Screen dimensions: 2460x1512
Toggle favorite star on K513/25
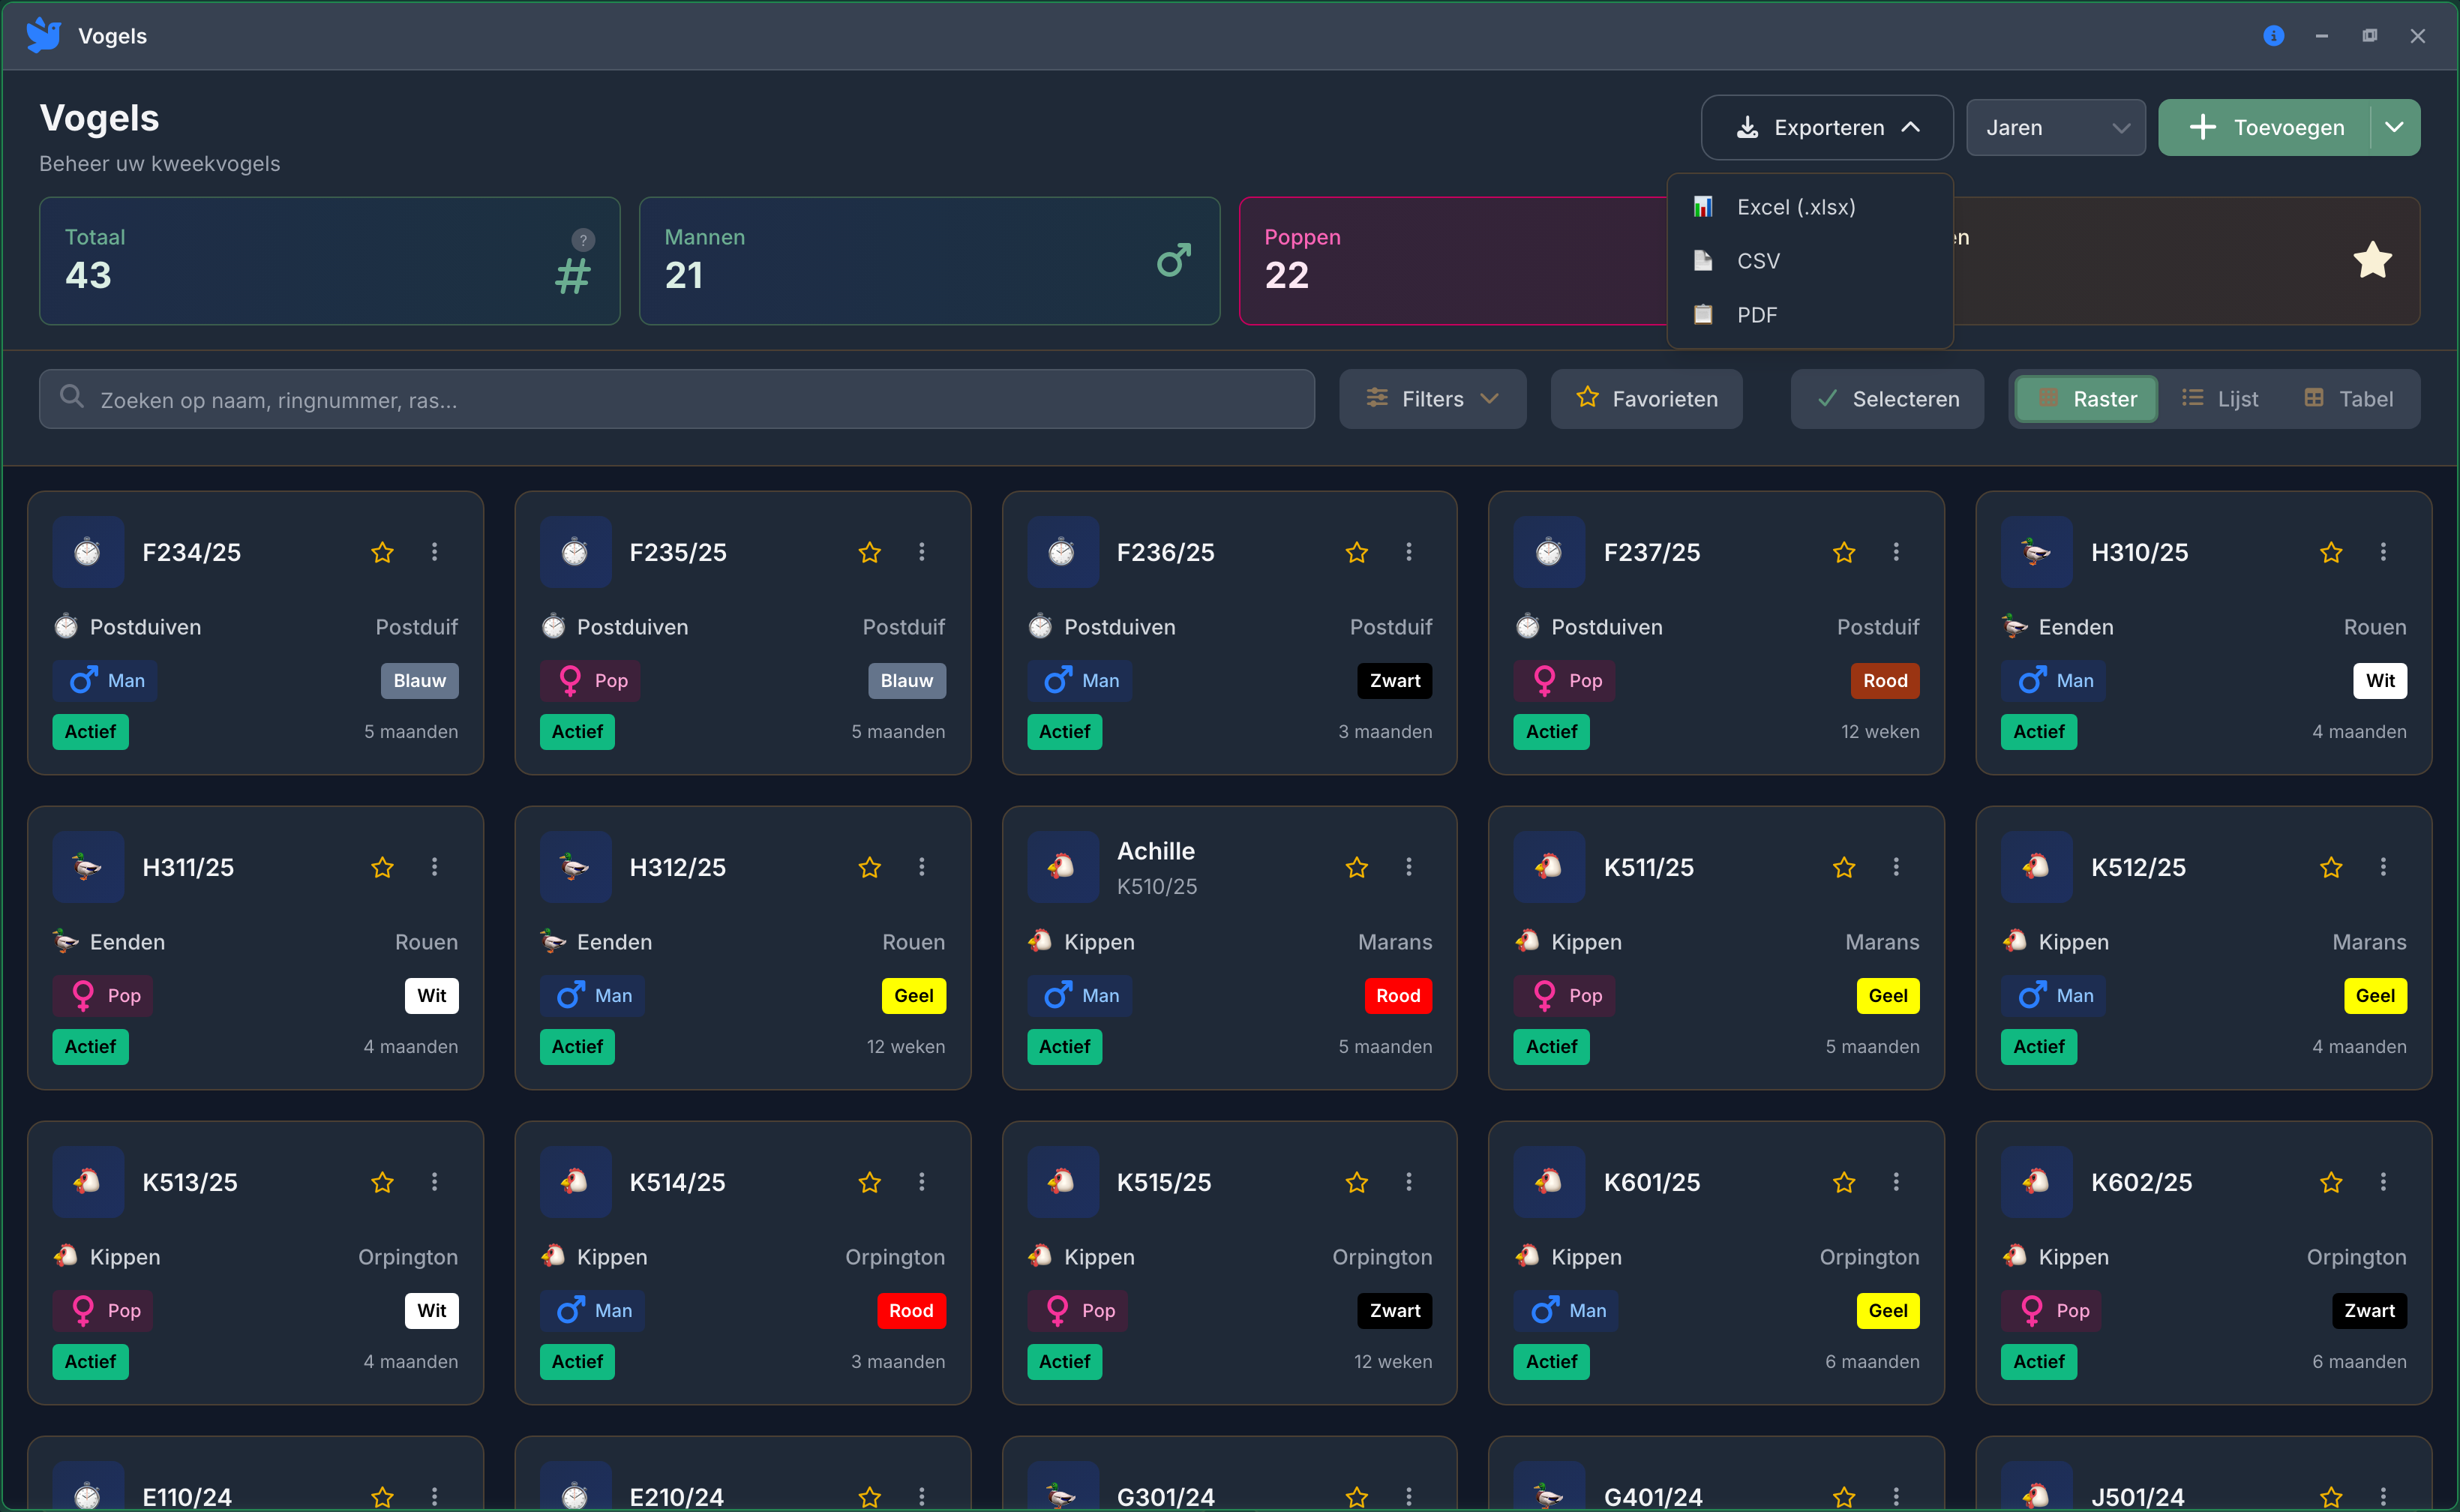coord(382,1182)
